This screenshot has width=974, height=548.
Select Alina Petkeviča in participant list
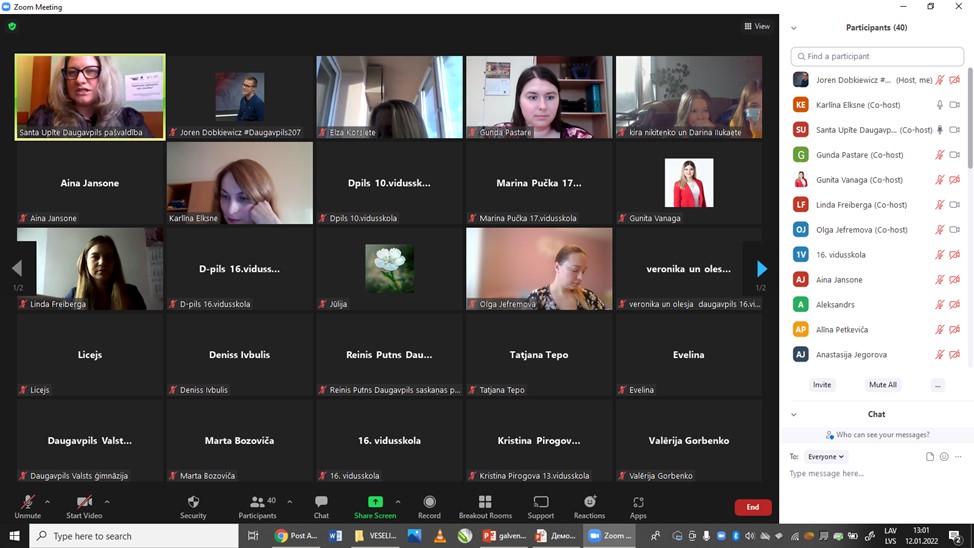point(876,329)
